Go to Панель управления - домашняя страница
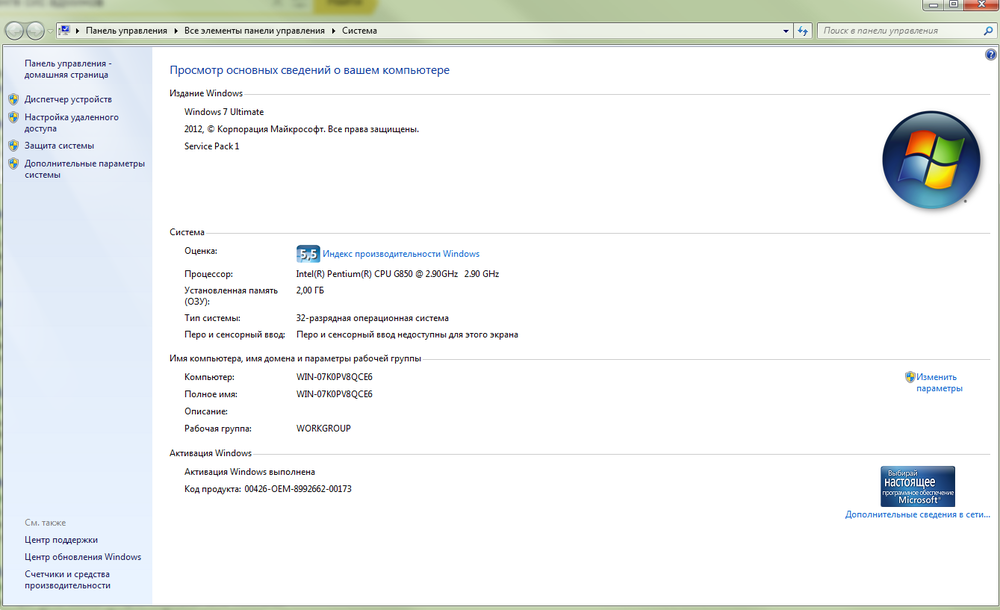The width and height of the screenshot is (1000, 610). pos(68,68)
